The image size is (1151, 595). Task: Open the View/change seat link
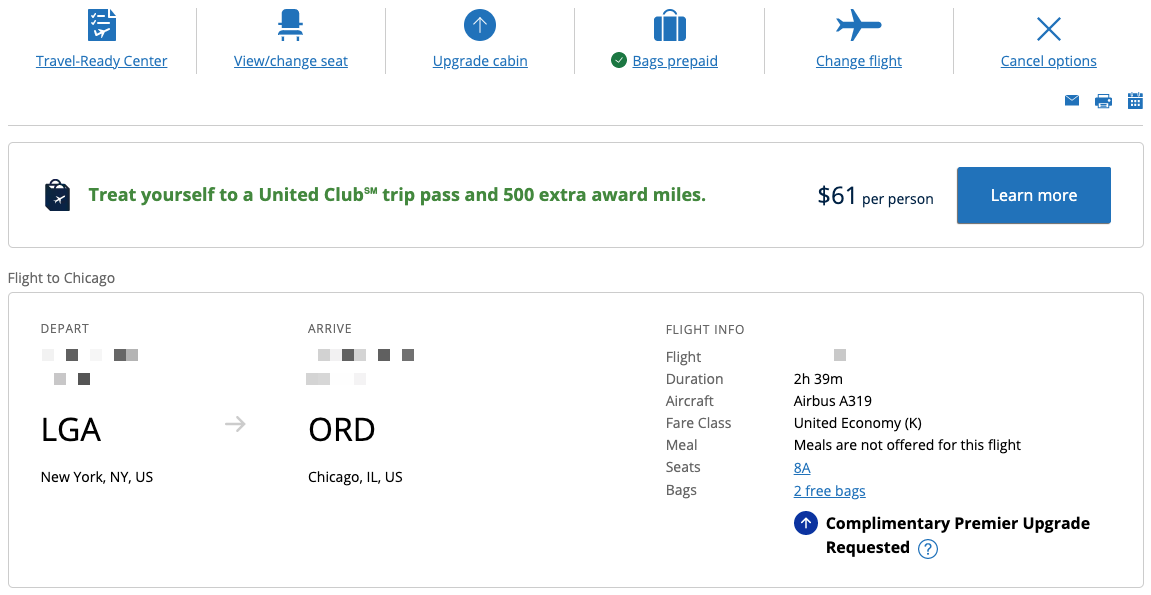coord(291,61)
